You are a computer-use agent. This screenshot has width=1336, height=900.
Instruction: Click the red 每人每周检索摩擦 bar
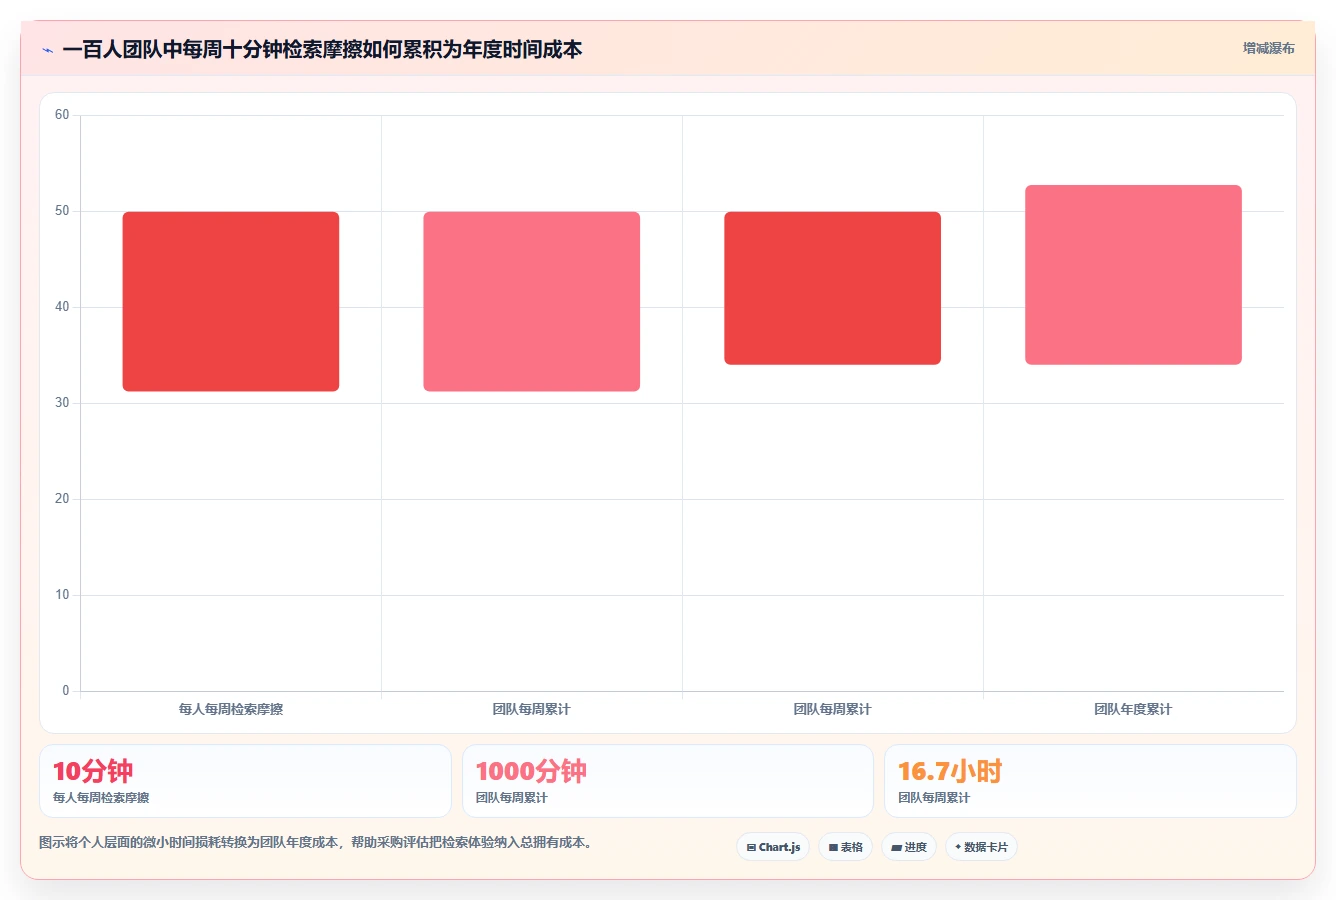pos(231,301)
